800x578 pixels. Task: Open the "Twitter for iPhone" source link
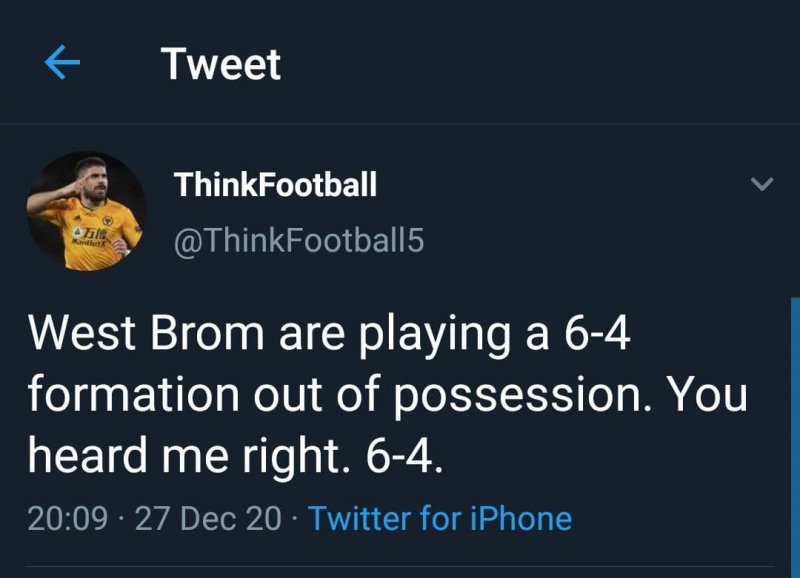pos(440,518)
